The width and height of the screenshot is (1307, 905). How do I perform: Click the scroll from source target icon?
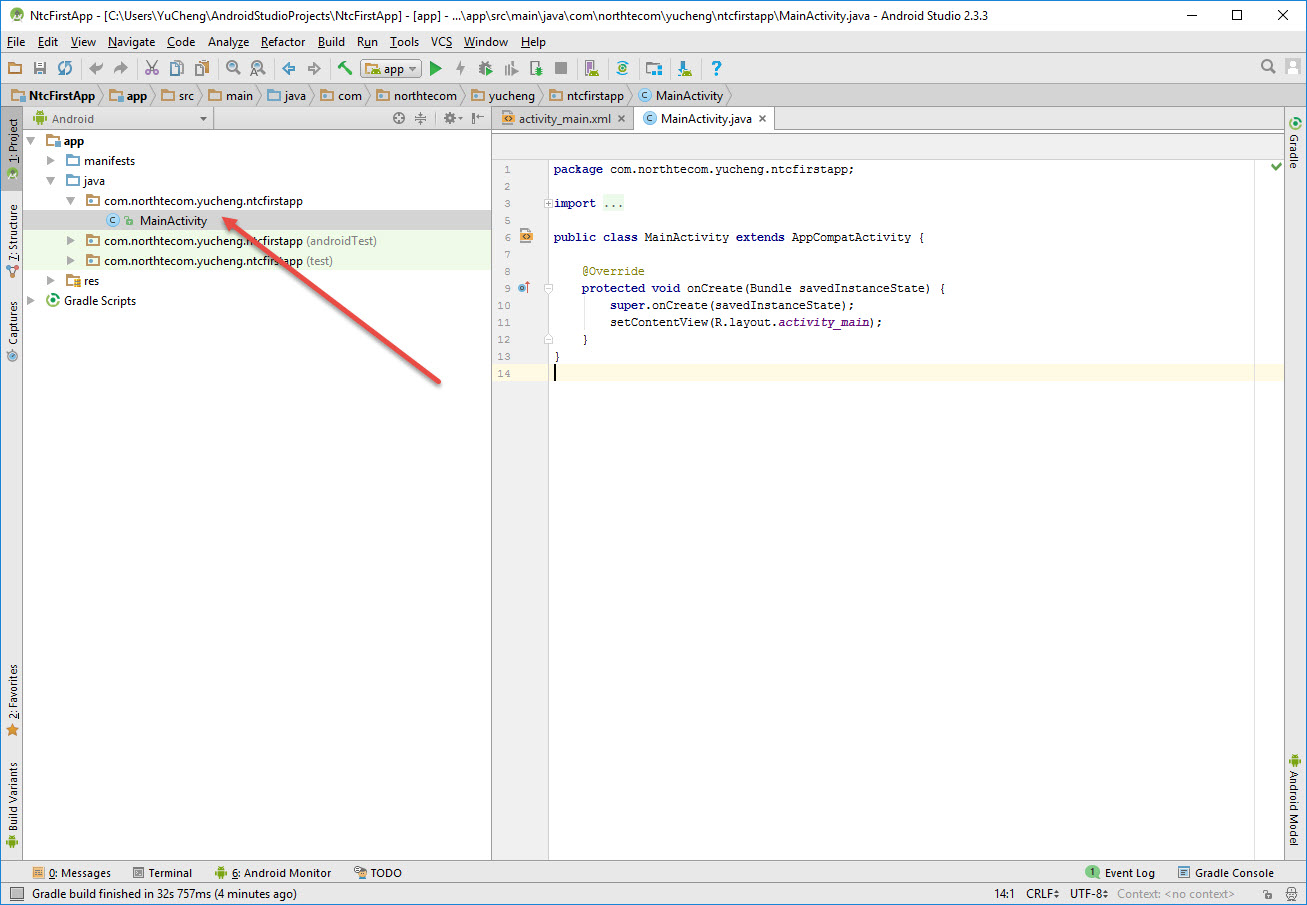[x=399, y=119]
